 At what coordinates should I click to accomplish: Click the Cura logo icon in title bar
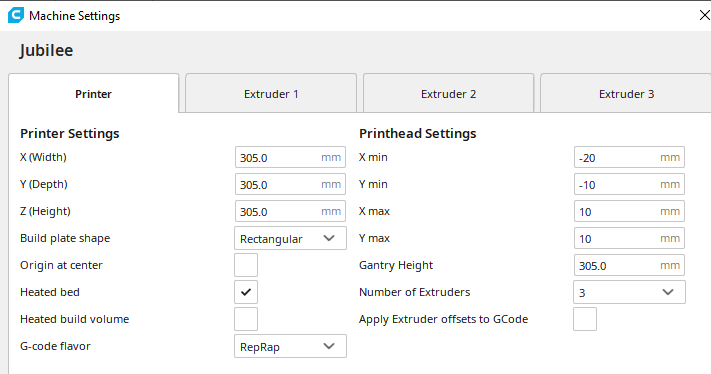tap(15, 15)
